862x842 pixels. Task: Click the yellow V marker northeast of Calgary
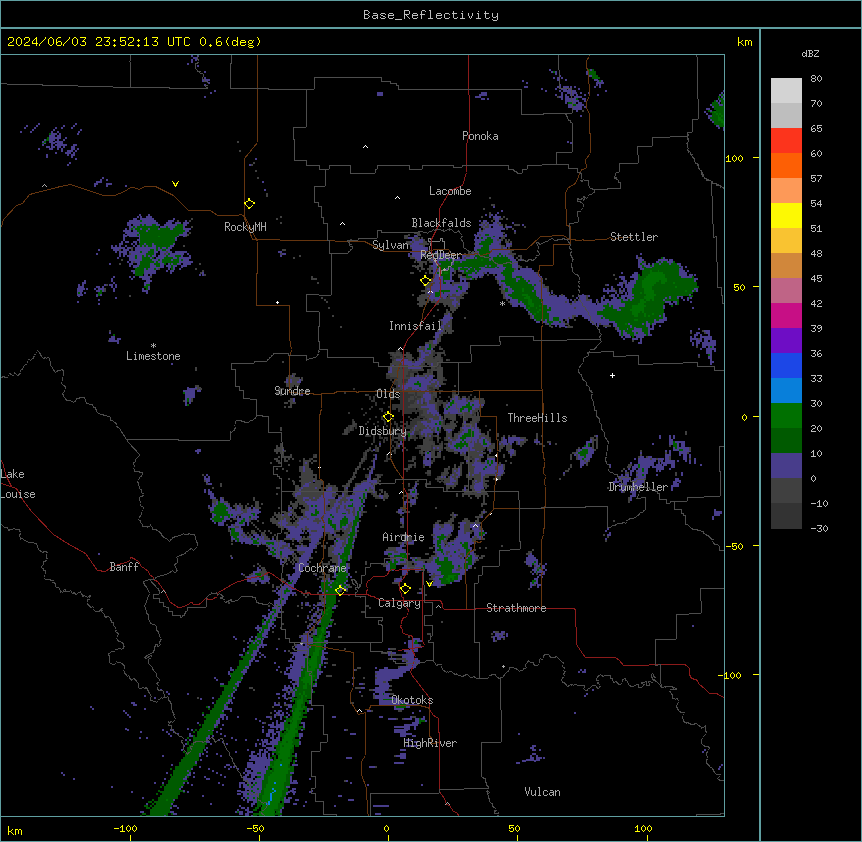point(429,584)
